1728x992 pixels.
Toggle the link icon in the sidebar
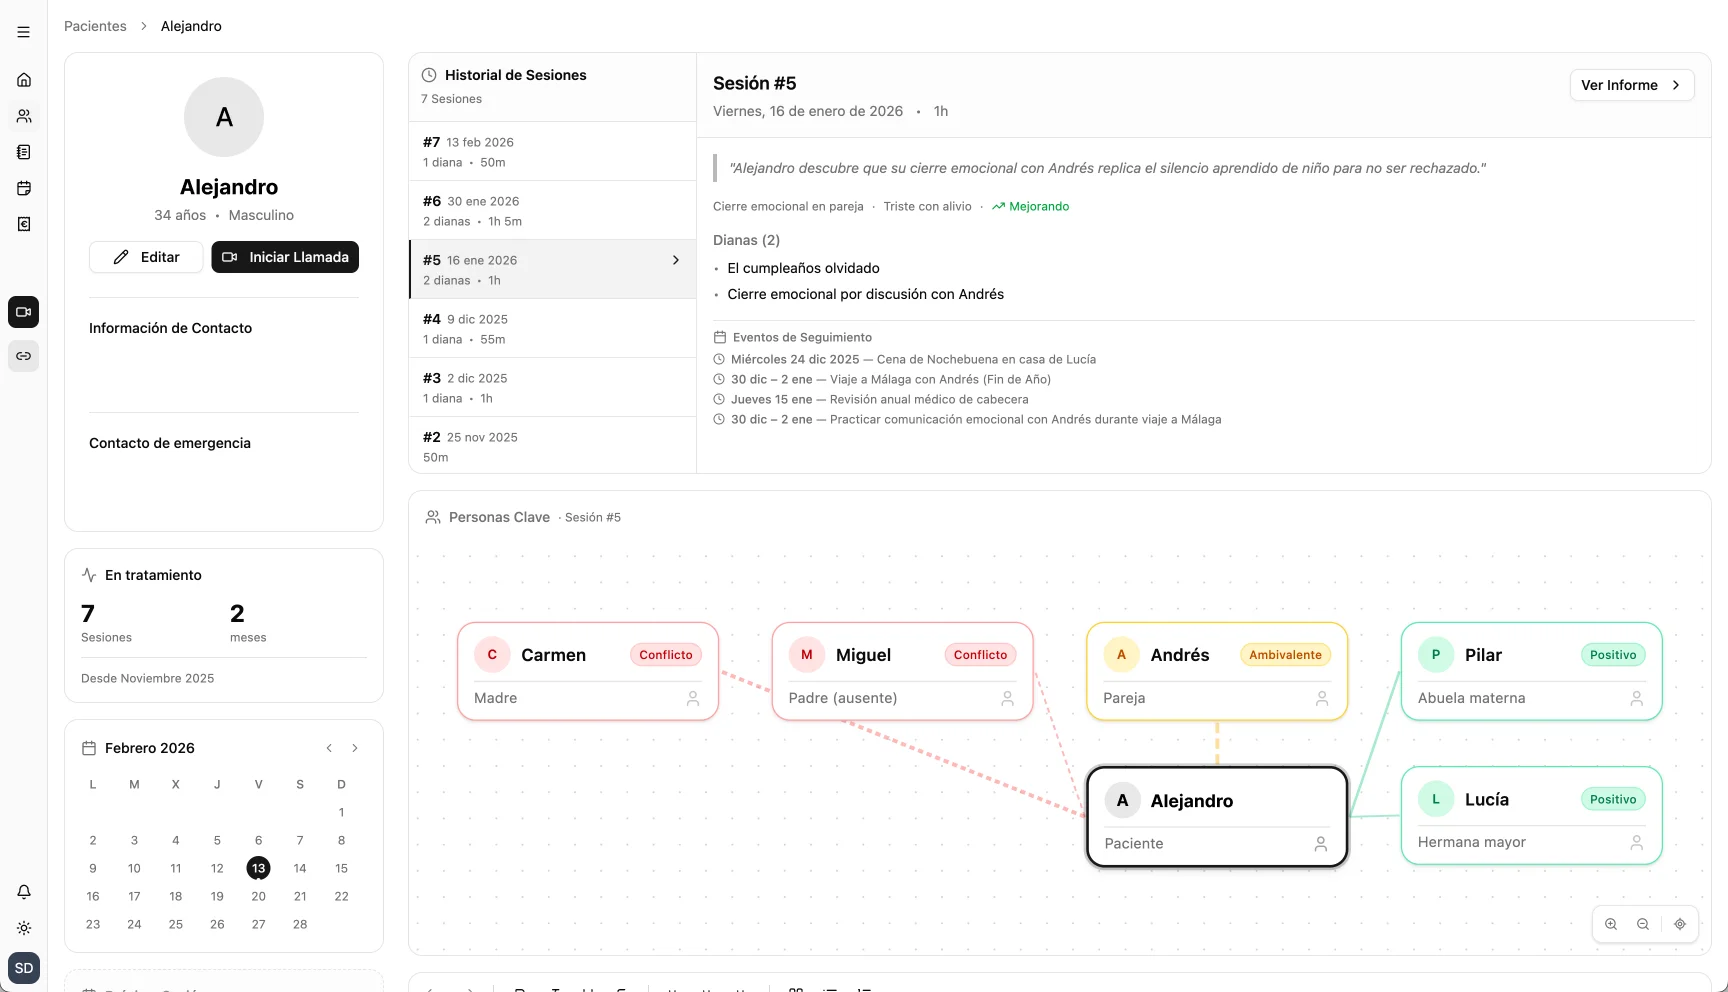[23, 355]
